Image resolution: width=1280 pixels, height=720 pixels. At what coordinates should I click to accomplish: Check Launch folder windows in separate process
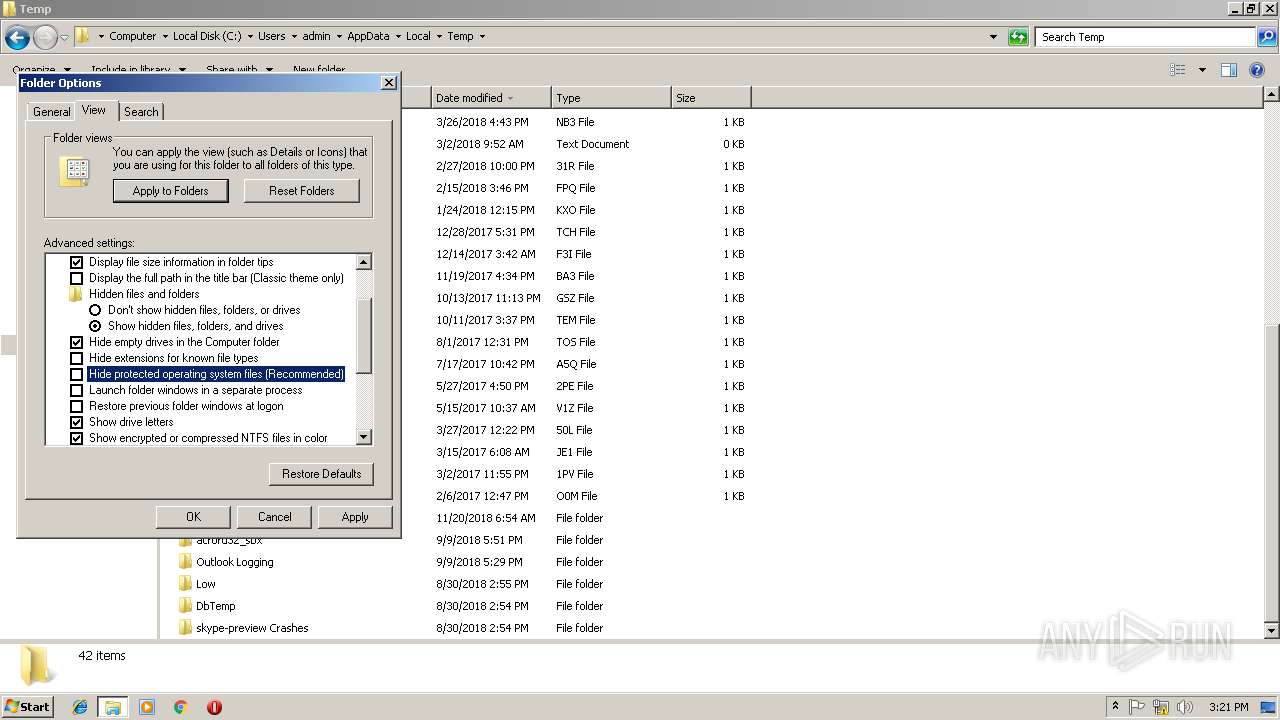tap(77, 390)
